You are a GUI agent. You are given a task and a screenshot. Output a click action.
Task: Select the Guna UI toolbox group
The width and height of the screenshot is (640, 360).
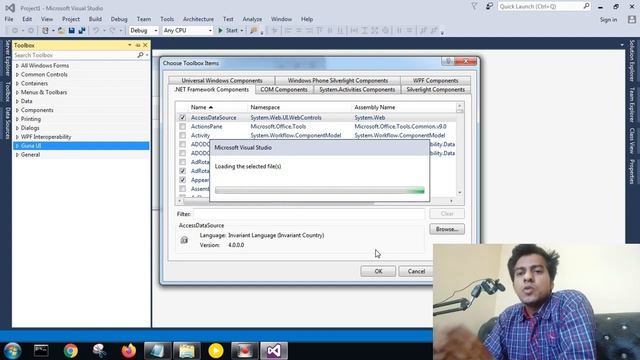click(x=81, y=146)
